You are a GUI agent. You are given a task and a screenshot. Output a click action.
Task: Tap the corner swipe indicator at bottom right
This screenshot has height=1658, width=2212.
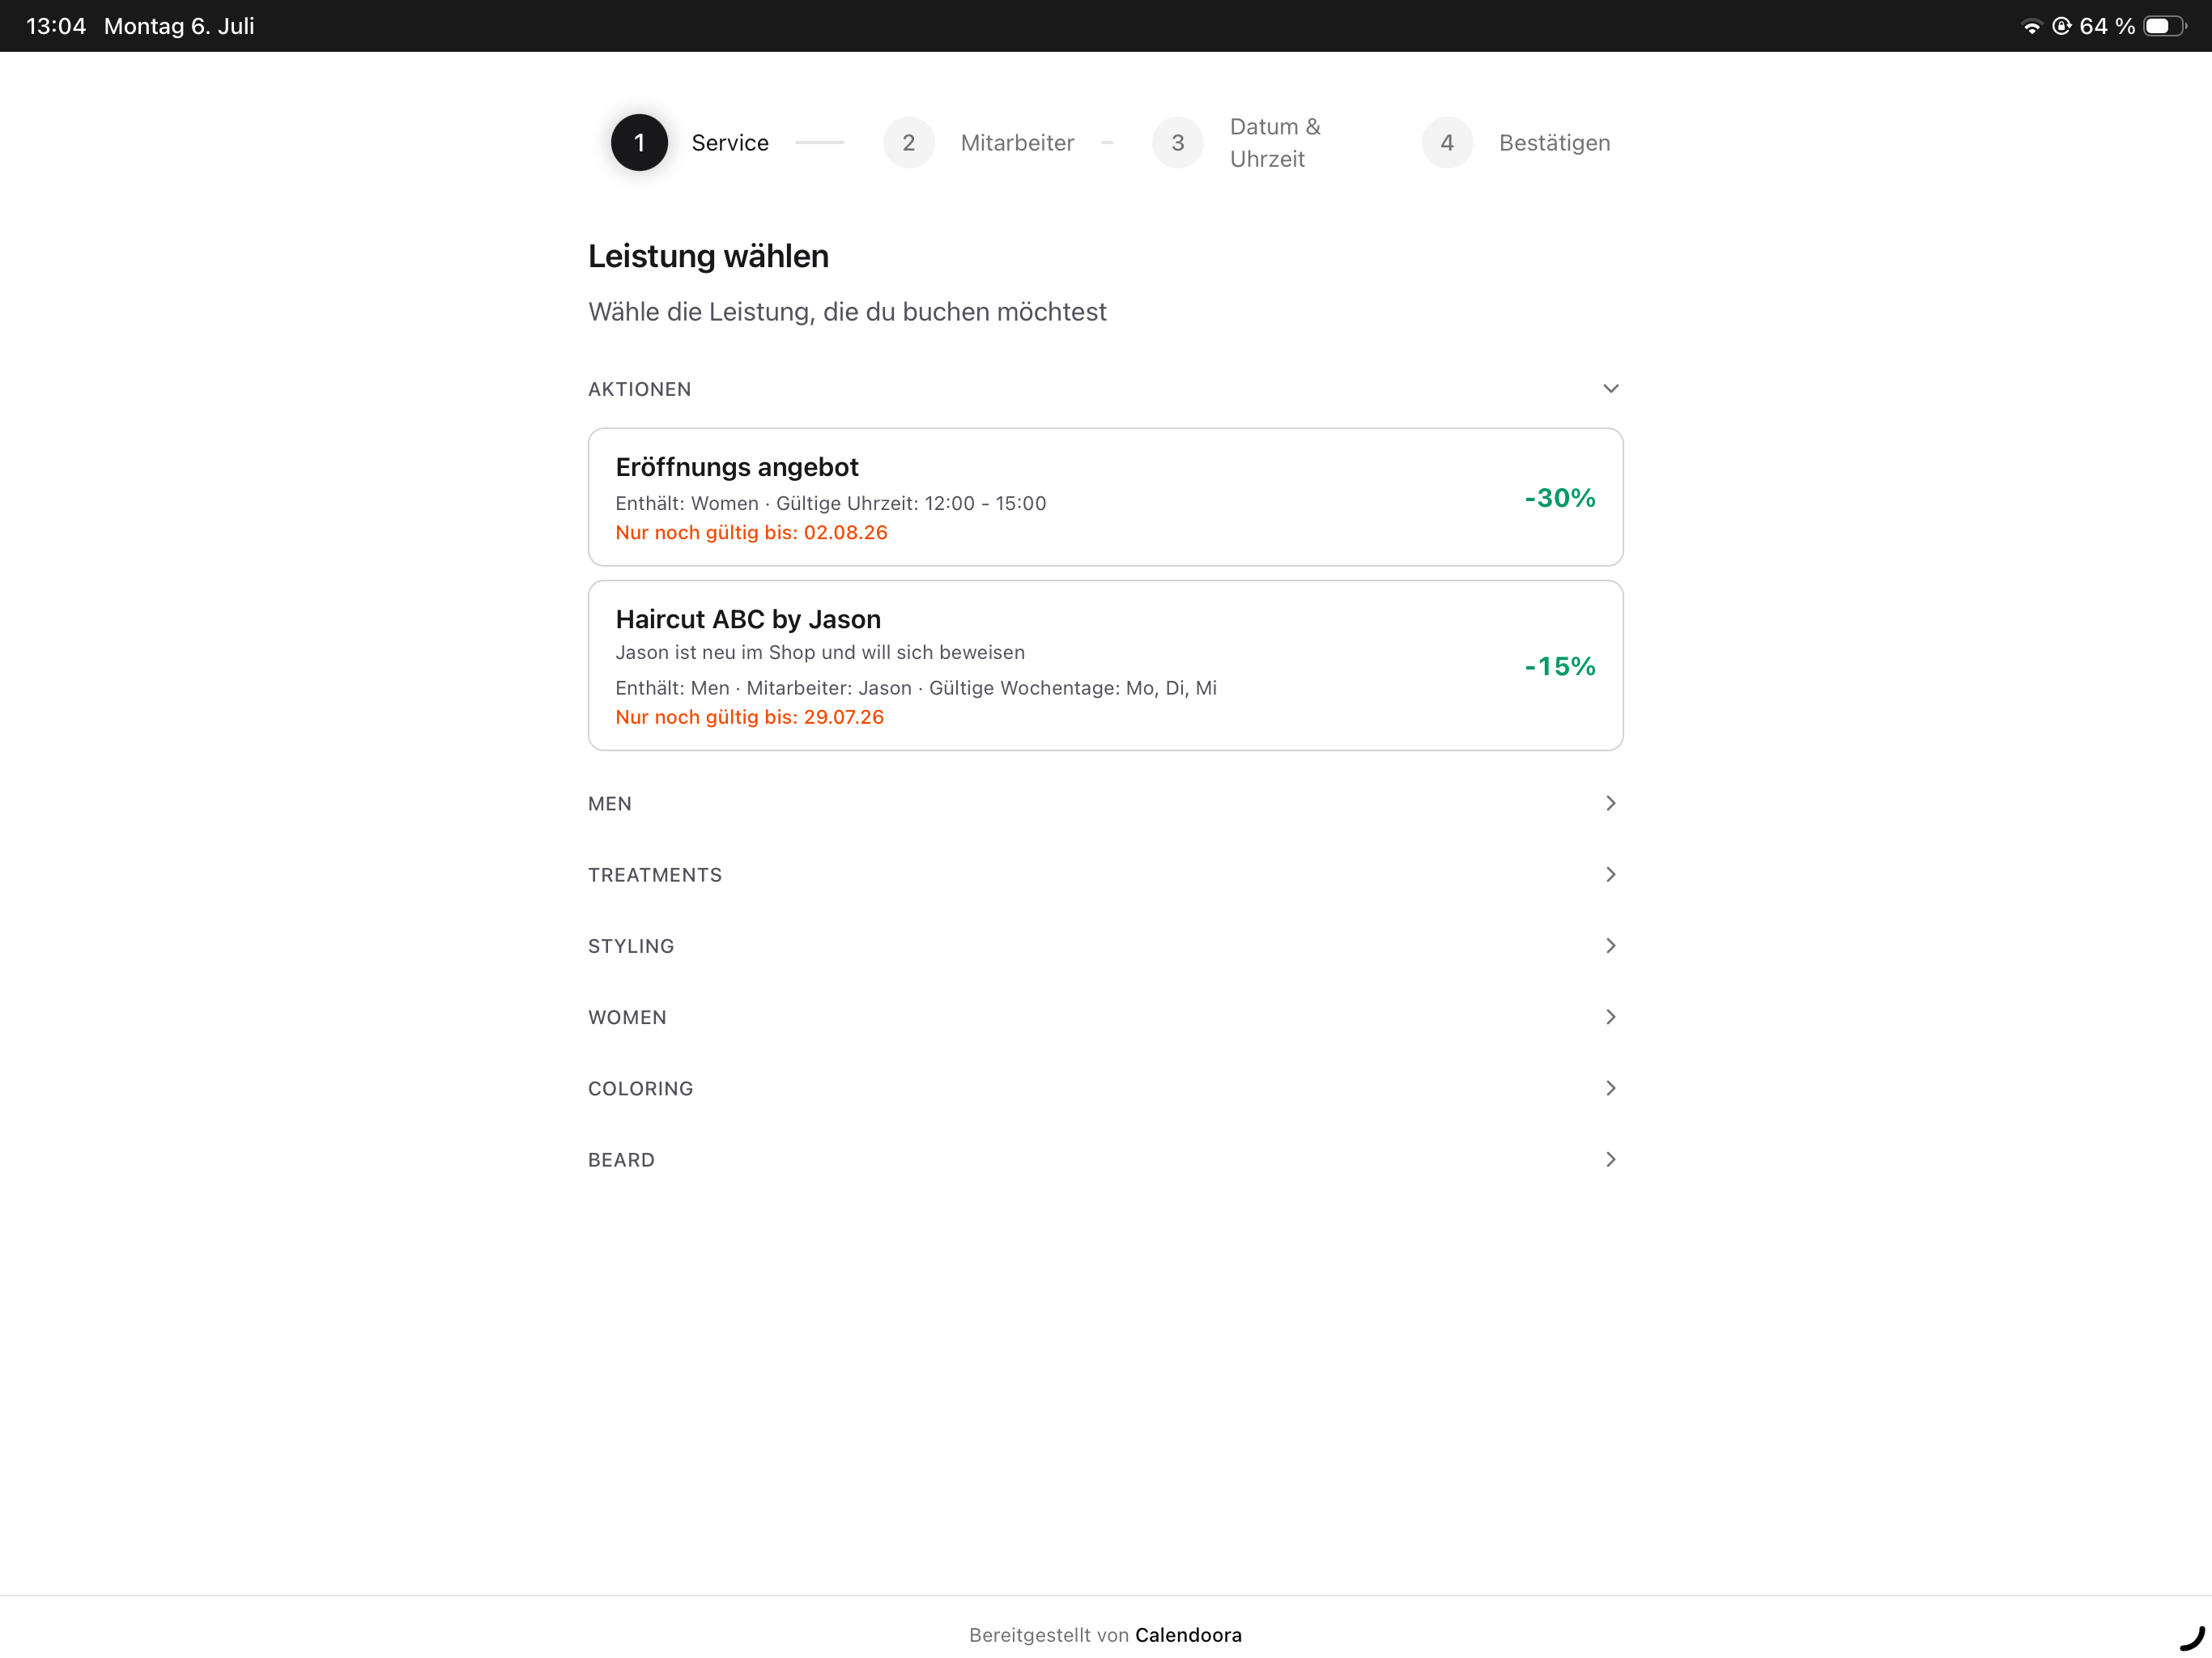click(x=2192, y=1638)
